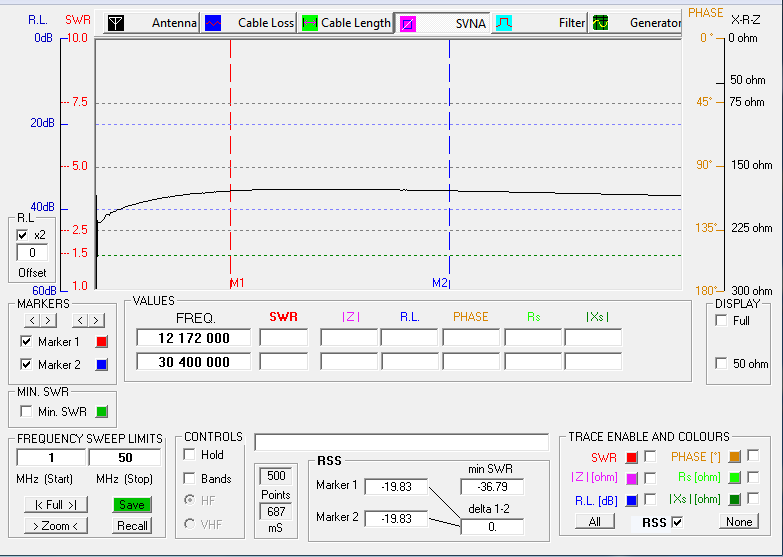Click the MHz Stop frequency field
The height and width of the screenshot is (557, 783).
click(x=124, y=457)
